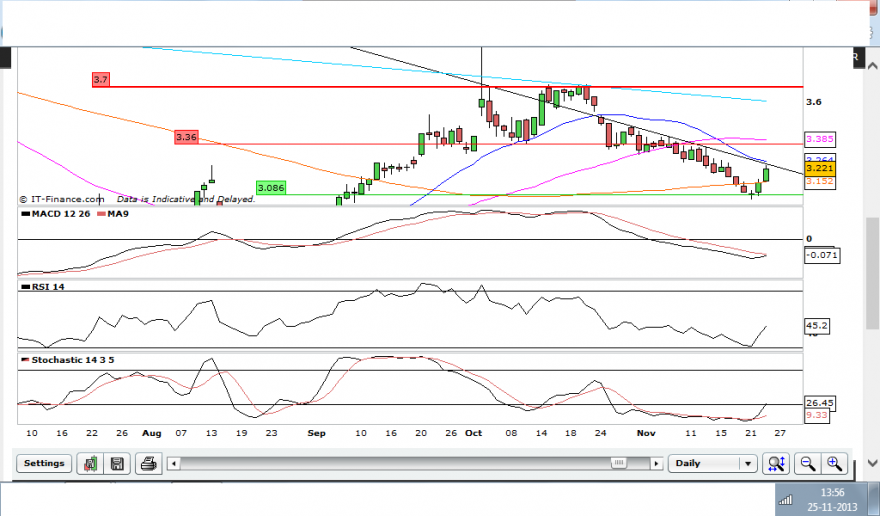The width and height of the screenshot is (880, 516).
Task: Click the Stochastic signal value 9.33
Action: tap(817, 415)
